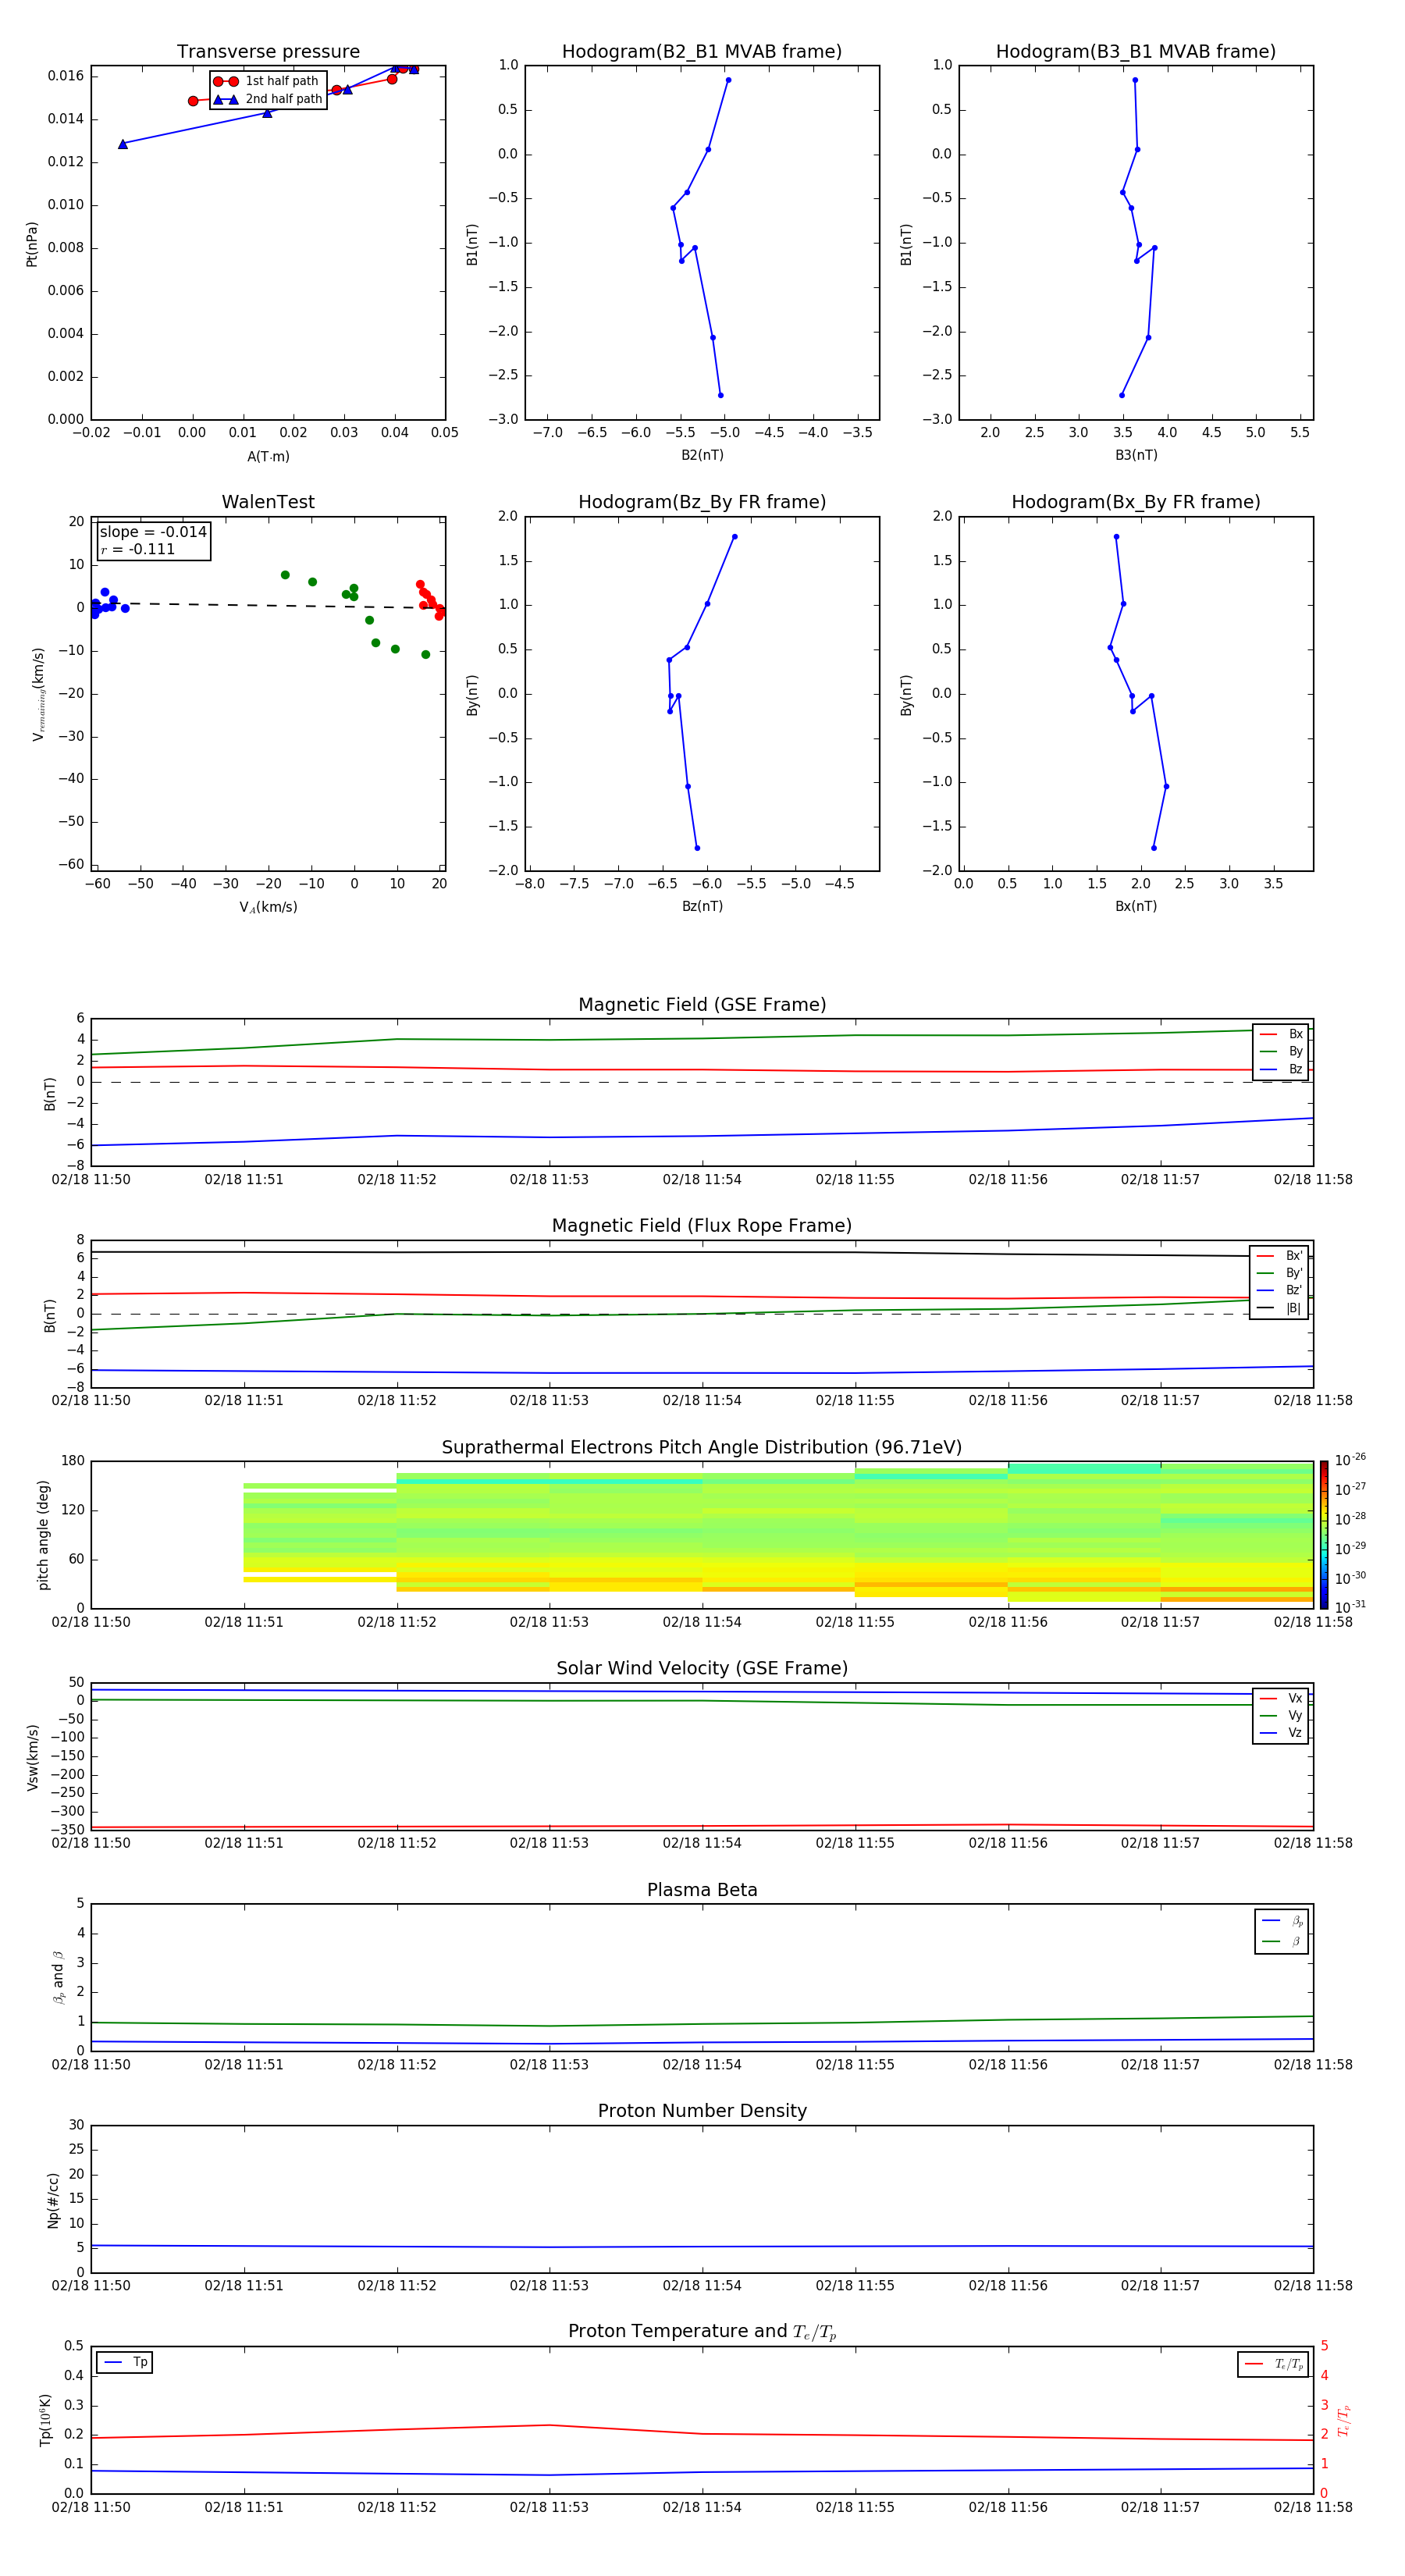Screen dimensions: 1405x2576
Task: Click topmost point in Bz_By FR hodogram
Action: pos(734,537)
